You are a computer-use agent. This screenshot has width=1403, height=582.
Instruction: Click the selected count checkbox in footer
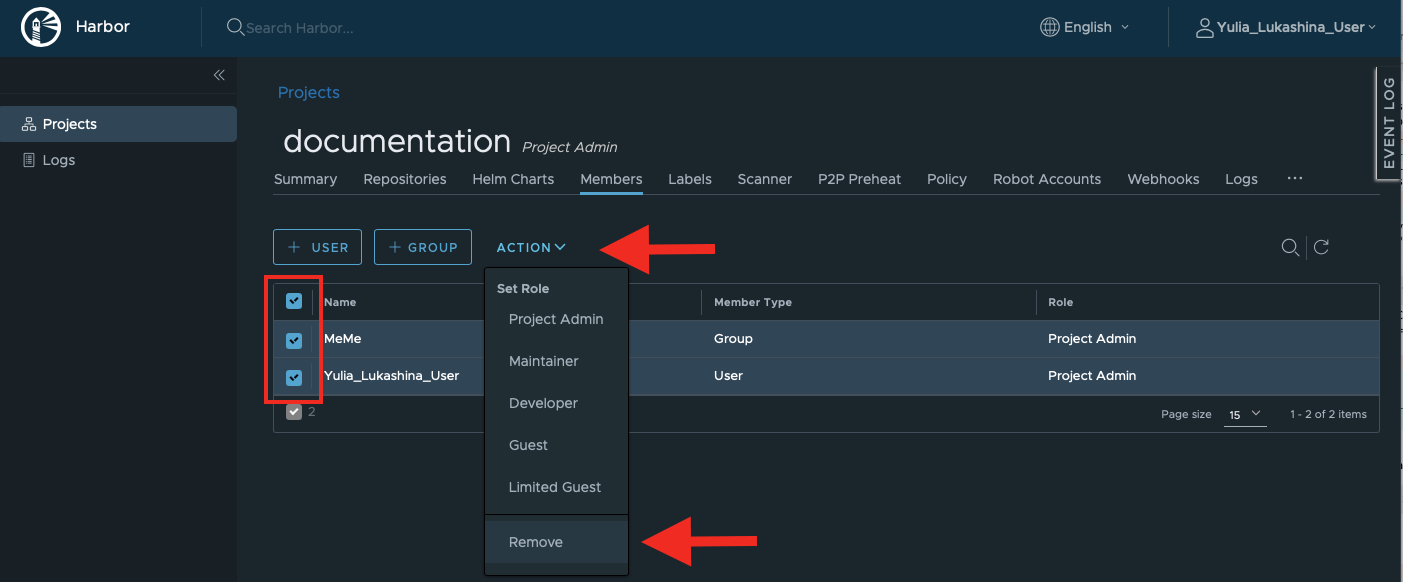tap(294, 412)
